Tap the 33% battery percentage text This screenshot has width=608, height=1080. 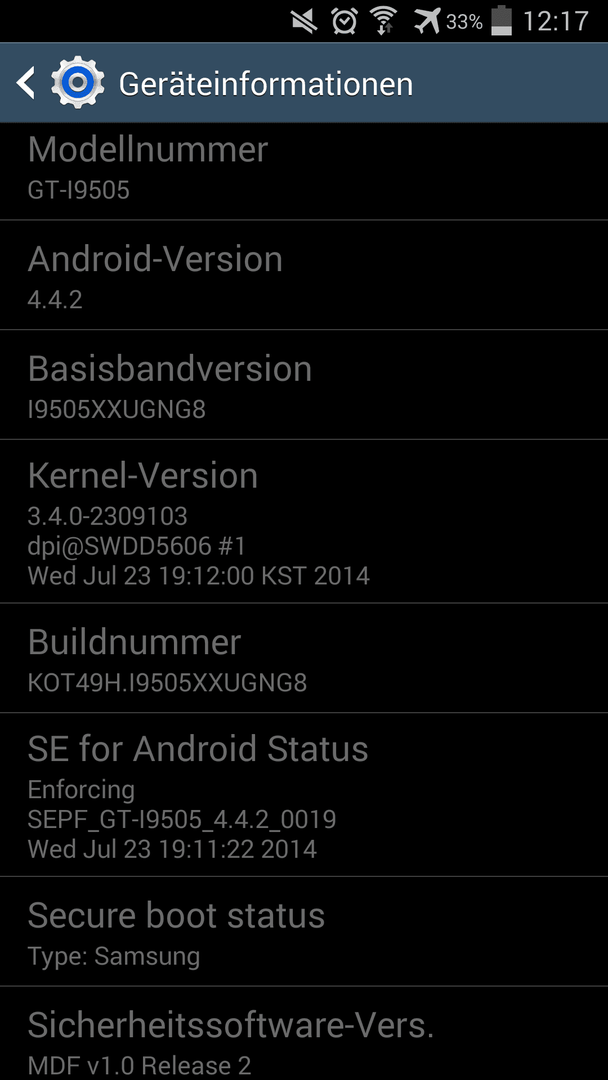[464, 22]
